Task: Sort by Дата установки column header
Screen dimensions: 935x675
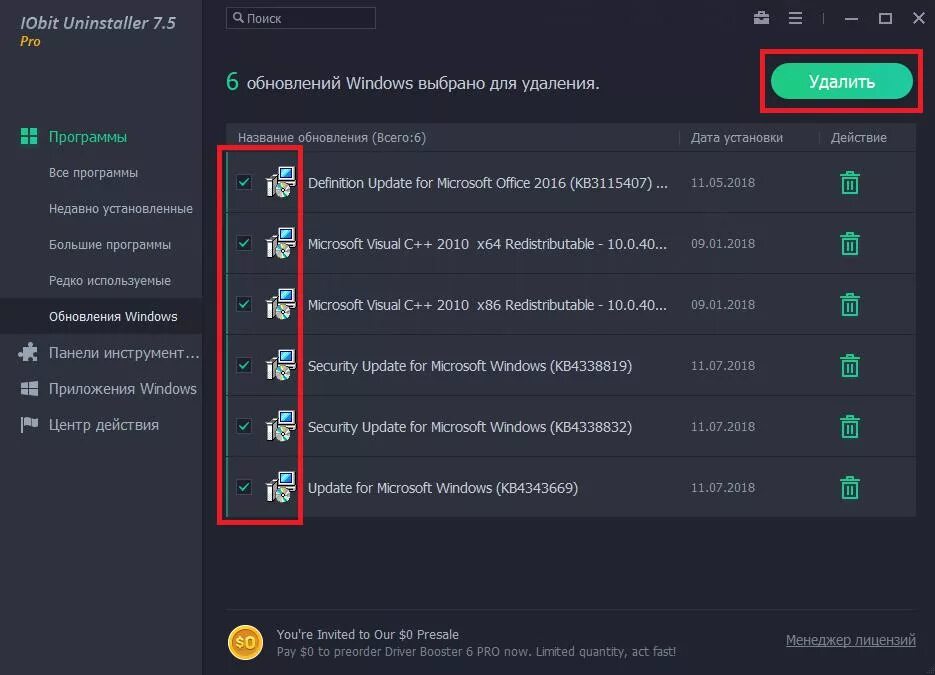Action: [x=736, y=137]
